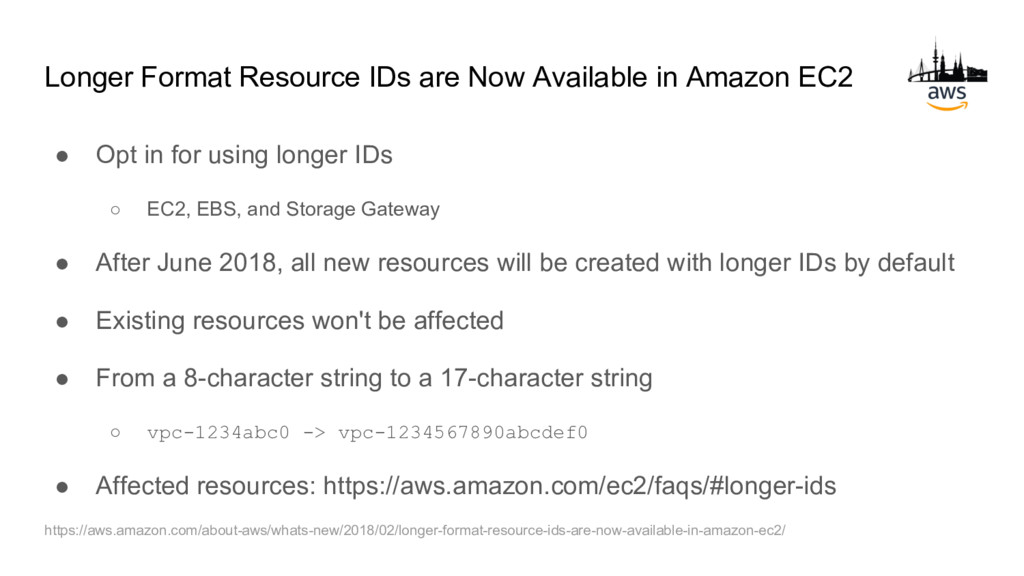The width and height of the screenshot is (1024, 576).
Task: Click the hollow bullet before 'EC2, EBS'
Action: (116, 210)
